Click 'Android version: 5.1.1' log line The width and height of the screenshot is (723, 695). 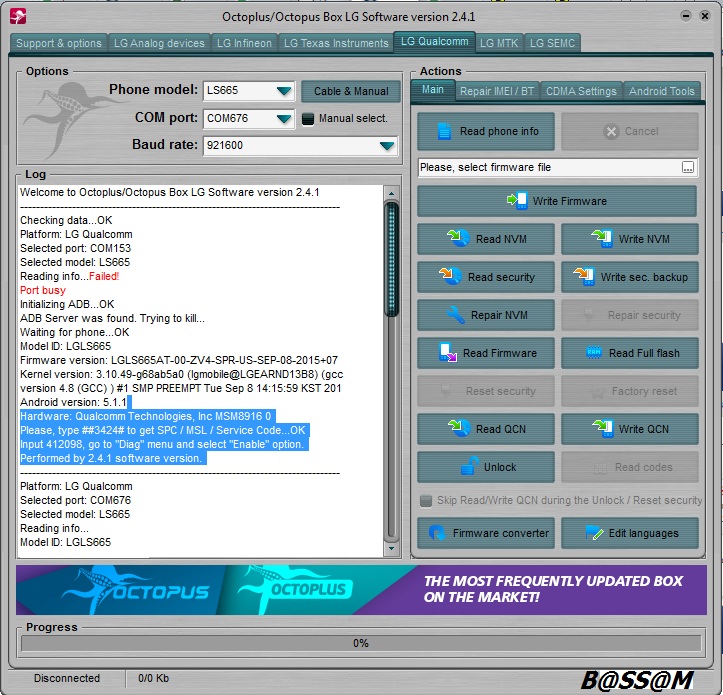tap(73, 402)
